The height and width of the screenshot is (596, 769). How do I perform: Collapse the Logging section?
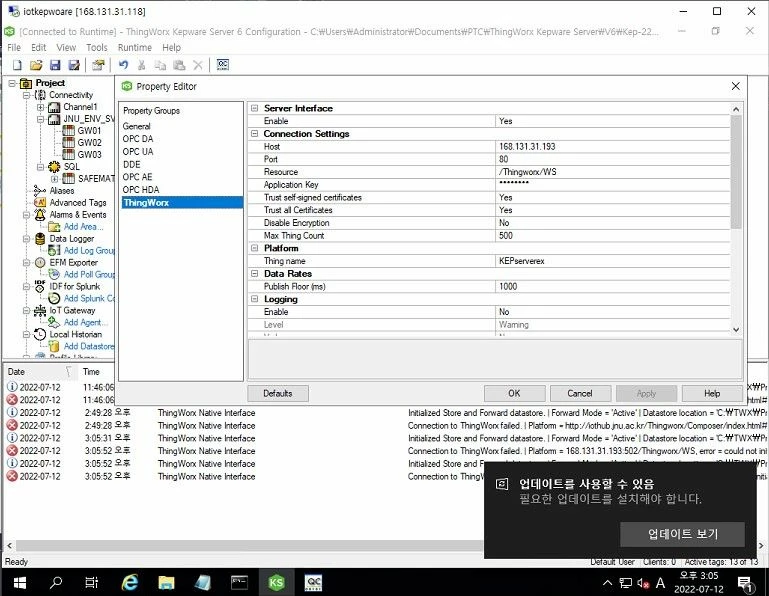point(255,299)
